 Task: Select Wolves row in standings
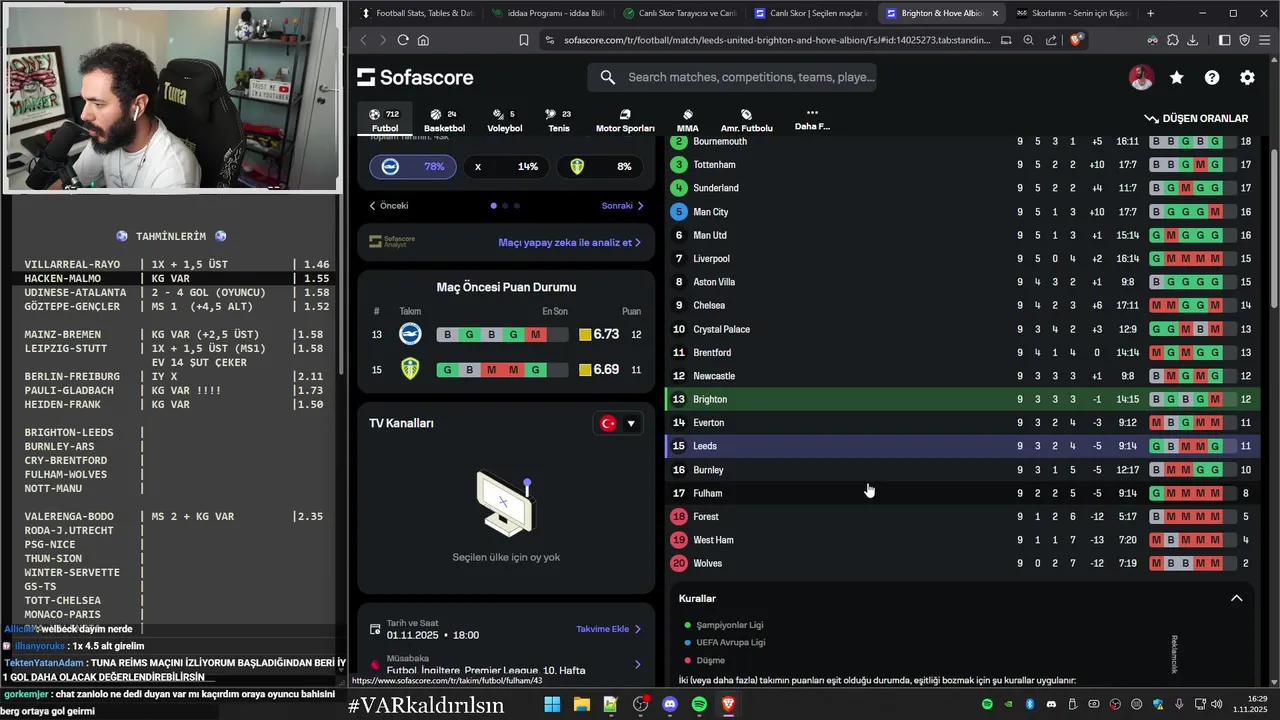coord(962,564)
